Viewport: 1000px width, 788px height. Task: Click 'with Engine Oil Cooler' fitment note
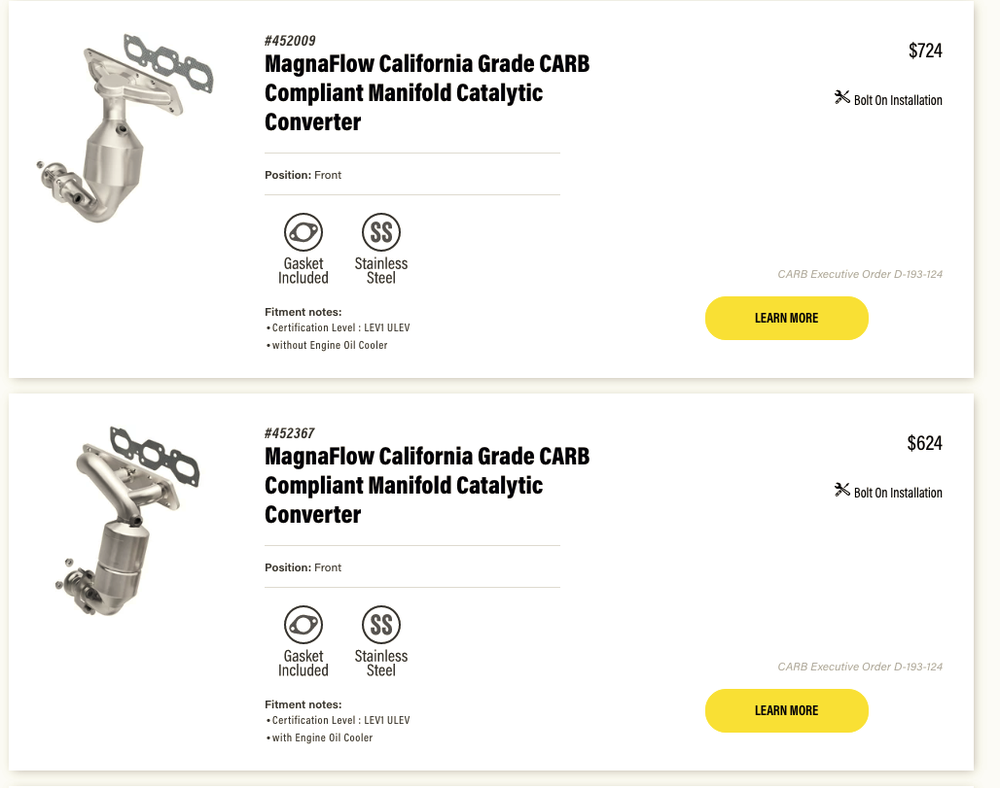[x=322, y=738]
